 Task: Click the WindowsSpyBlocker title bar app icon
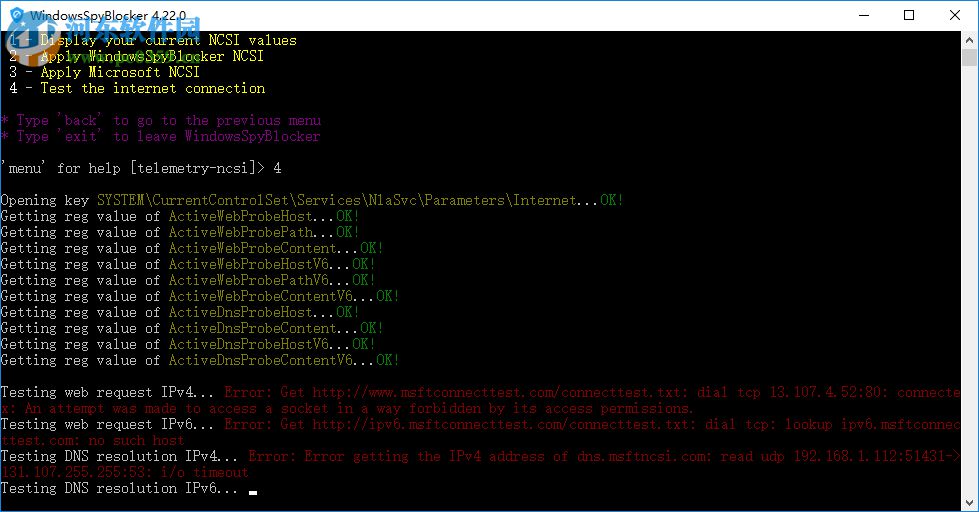click(x=16, y=15)
